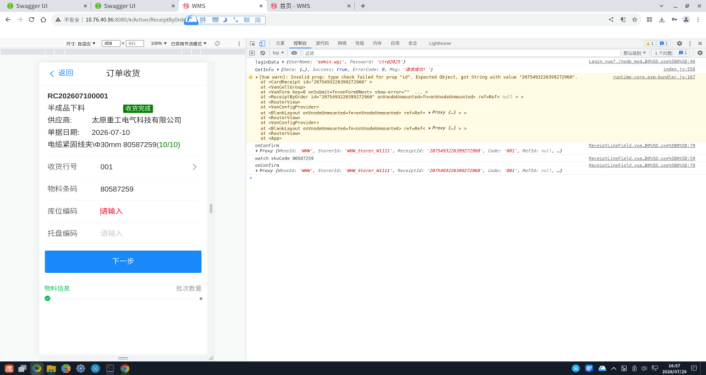Click the taskbar clock
This screenshot has width=706, height=375.
[674, 368]
